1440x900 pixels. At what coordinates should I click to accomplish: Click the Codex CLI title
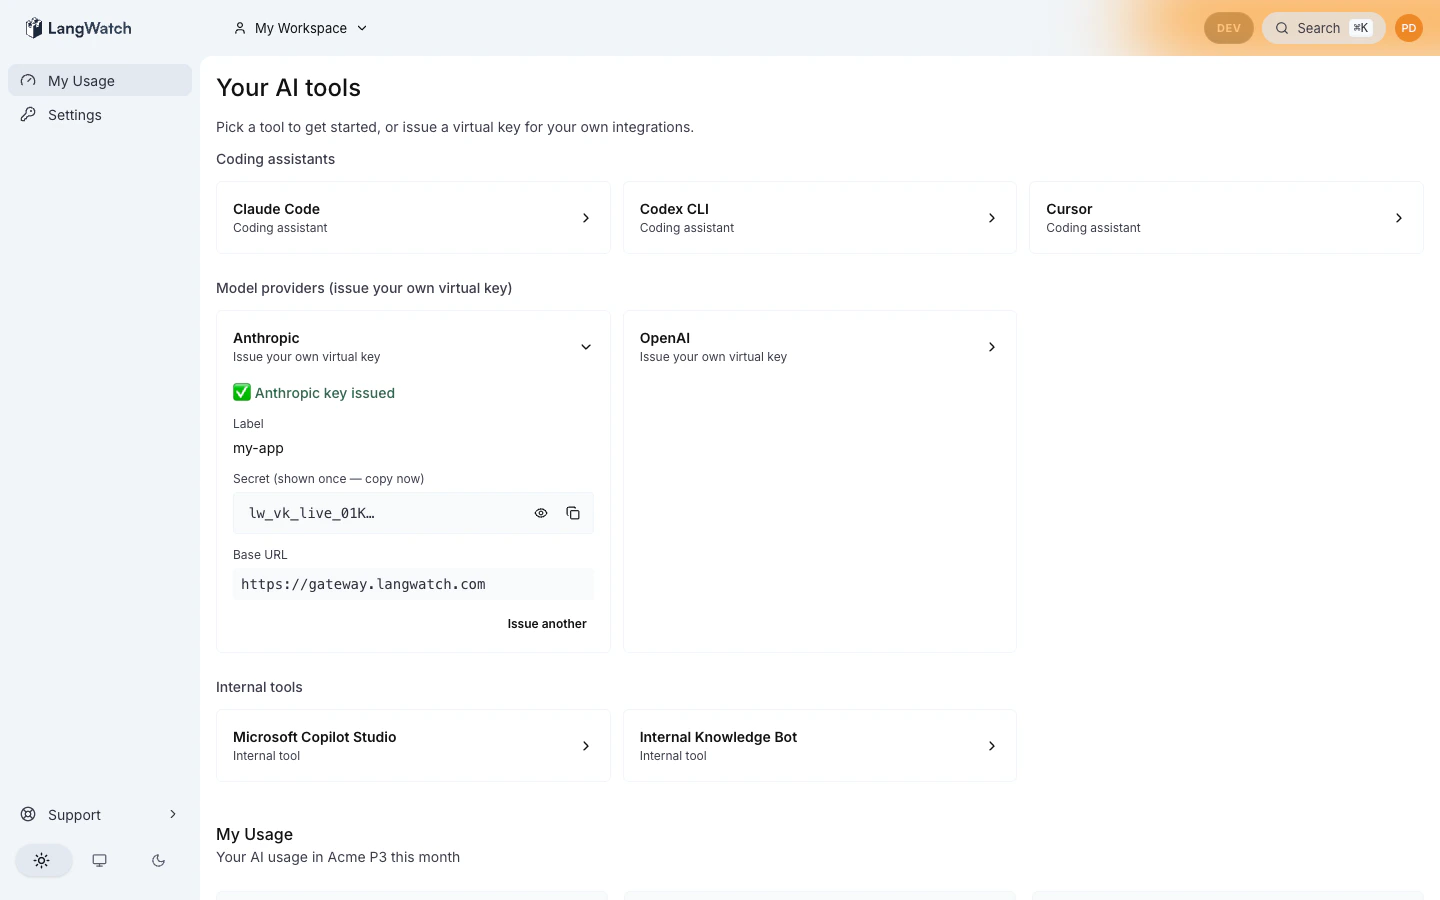674,209
